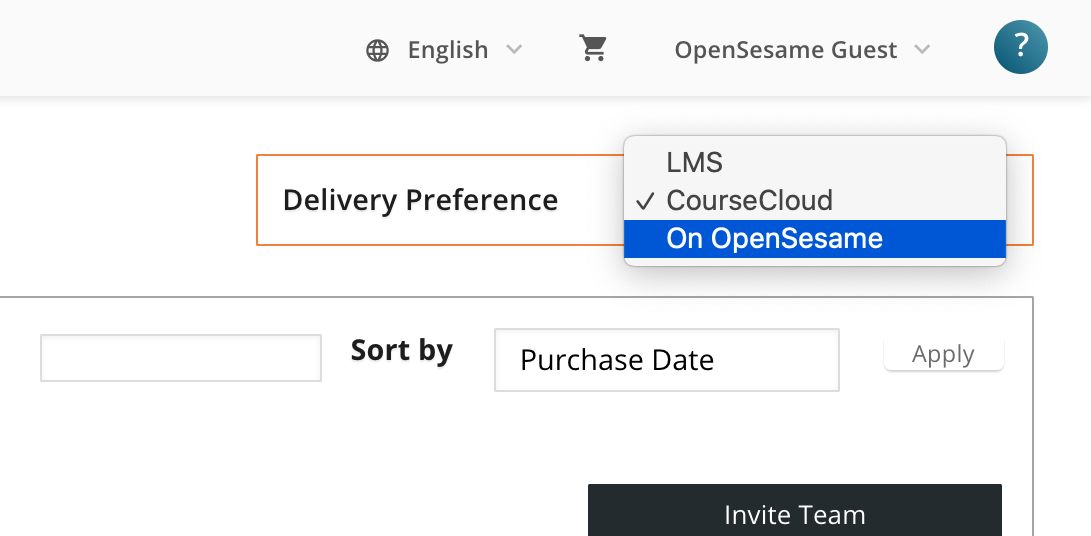Click the Apply button

pos(943,354)
